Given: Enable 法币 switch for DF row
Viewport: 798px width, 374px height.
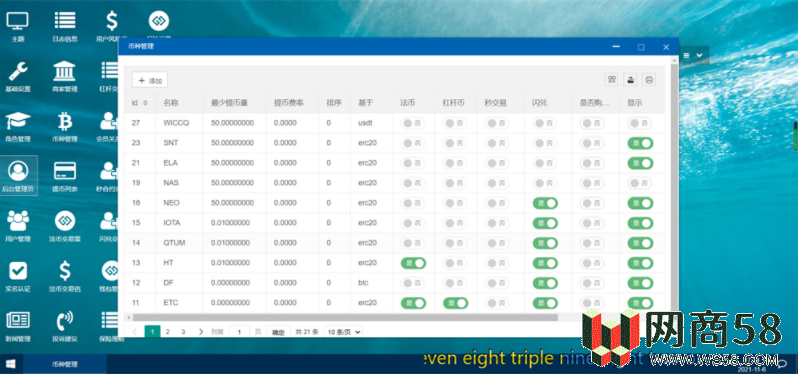Looking at the screenshot, I should click(x=413, y=283).
